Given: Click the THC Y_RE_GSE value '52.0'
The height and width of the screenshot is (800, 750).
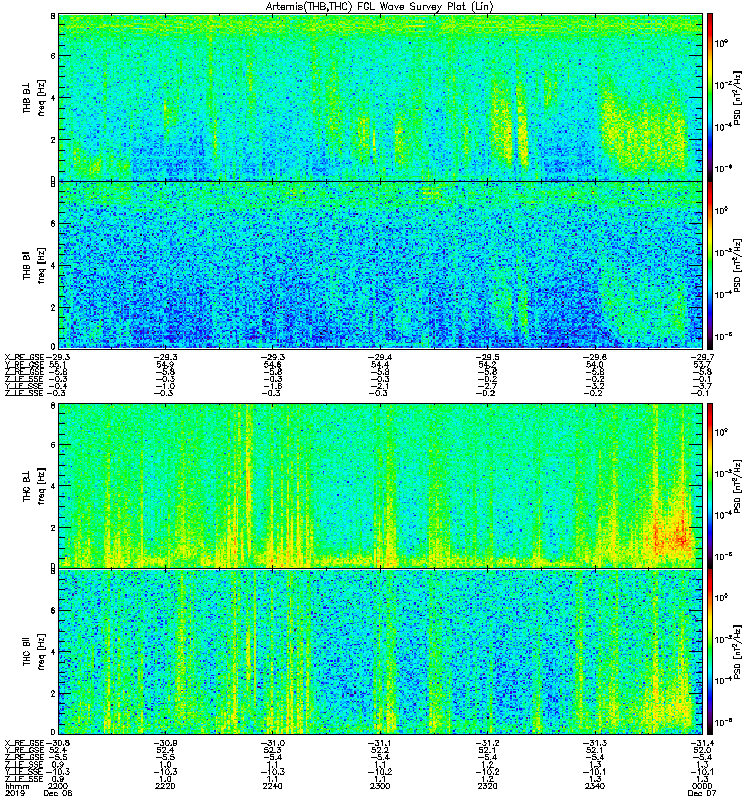Looking at the screenshot, I should tap(702, 751).
